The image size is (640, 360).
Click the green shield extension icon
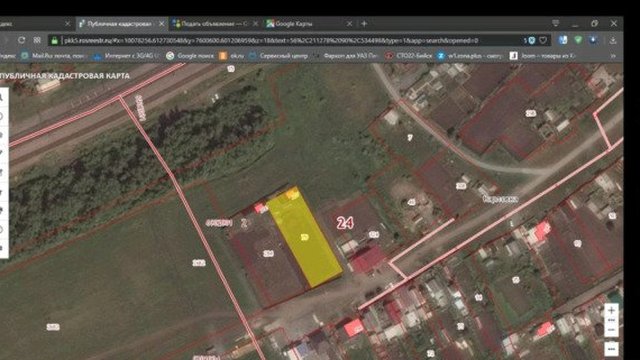point(578,40)
